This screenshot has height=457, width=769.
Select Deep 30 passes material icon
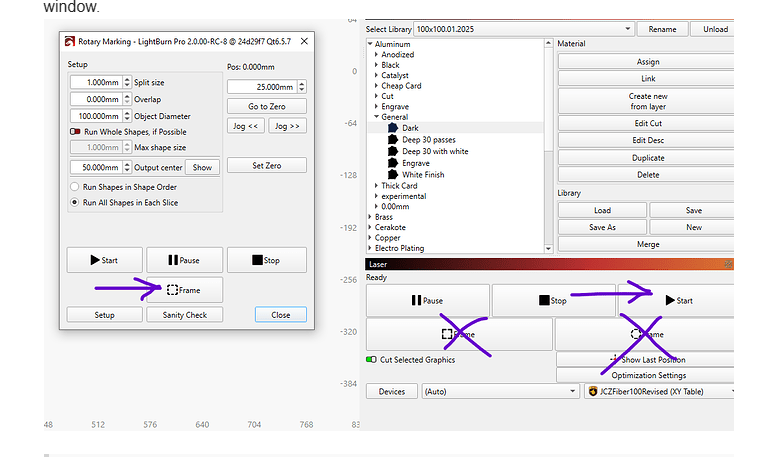pyautogui.click(x=393, y=139)
